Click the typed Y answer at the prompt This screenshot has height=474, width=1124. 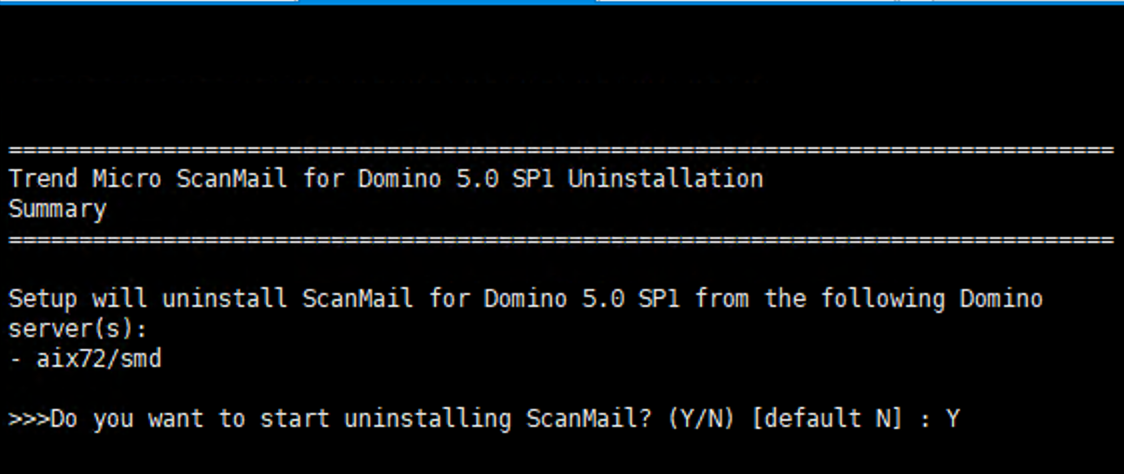952,419
